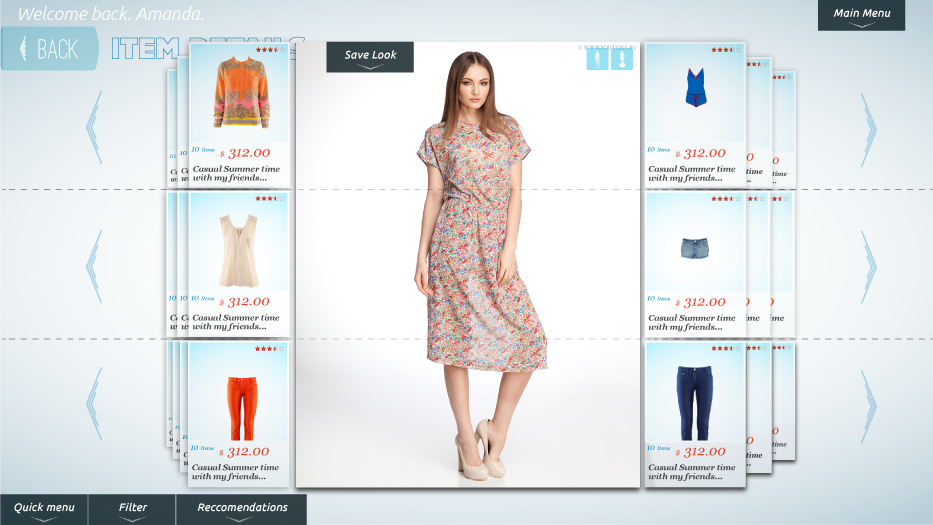Image resolution: width=933 pixels, height=525 pixels.
Task: Open the Quick menu tab
Action: (x=44, y=510)
